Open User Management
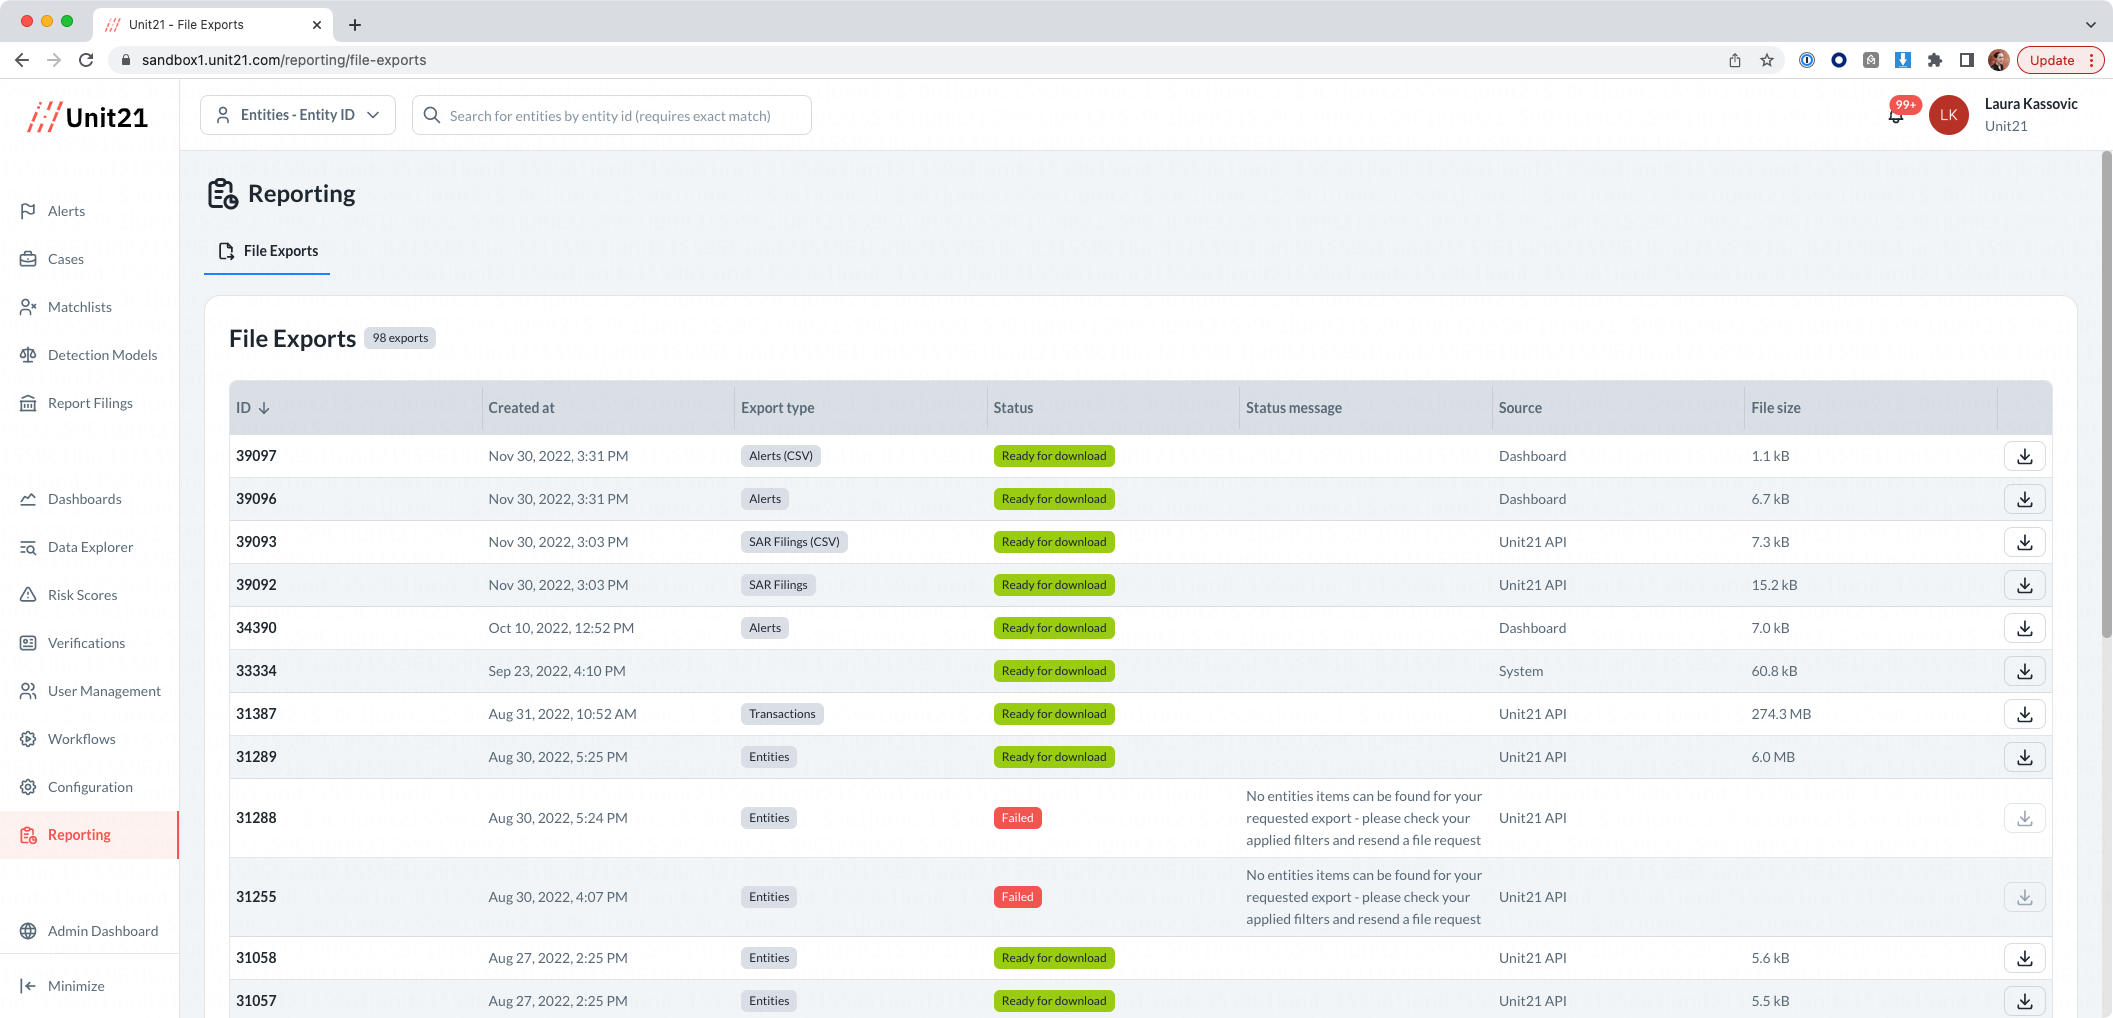2113x1018 pixels. (104, 691)
